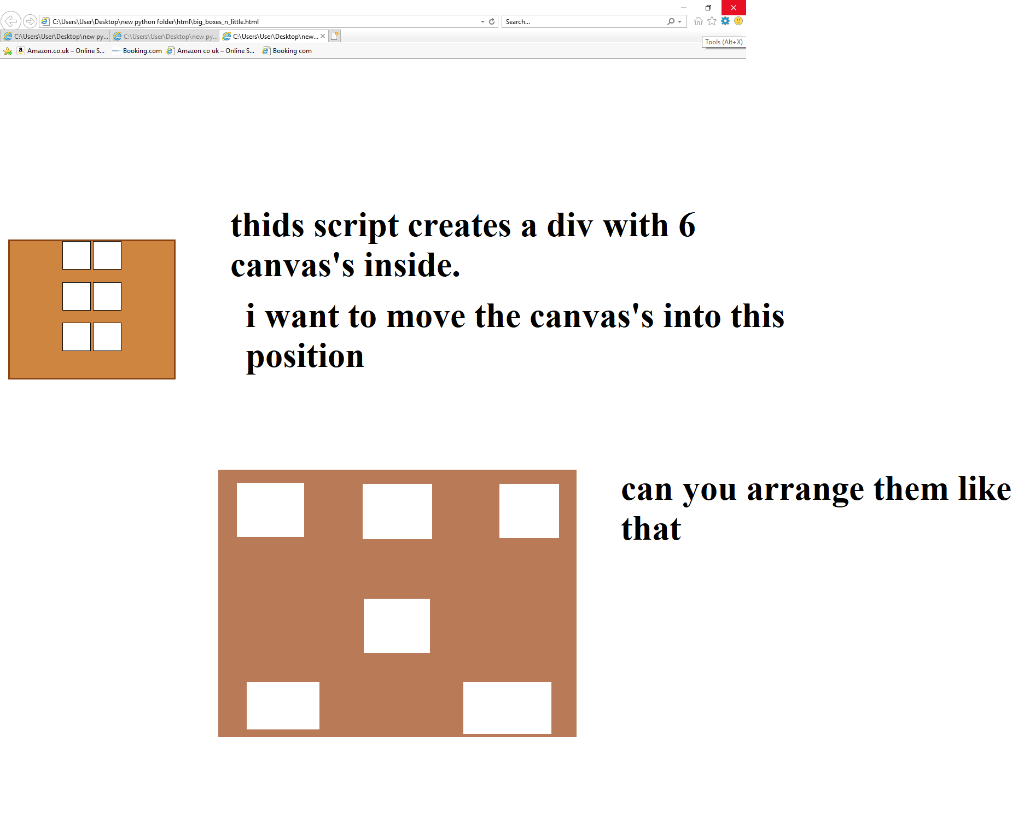
Task: Click the Back navigation arrow
Action: pyautogui.click(x=9, y=20)
